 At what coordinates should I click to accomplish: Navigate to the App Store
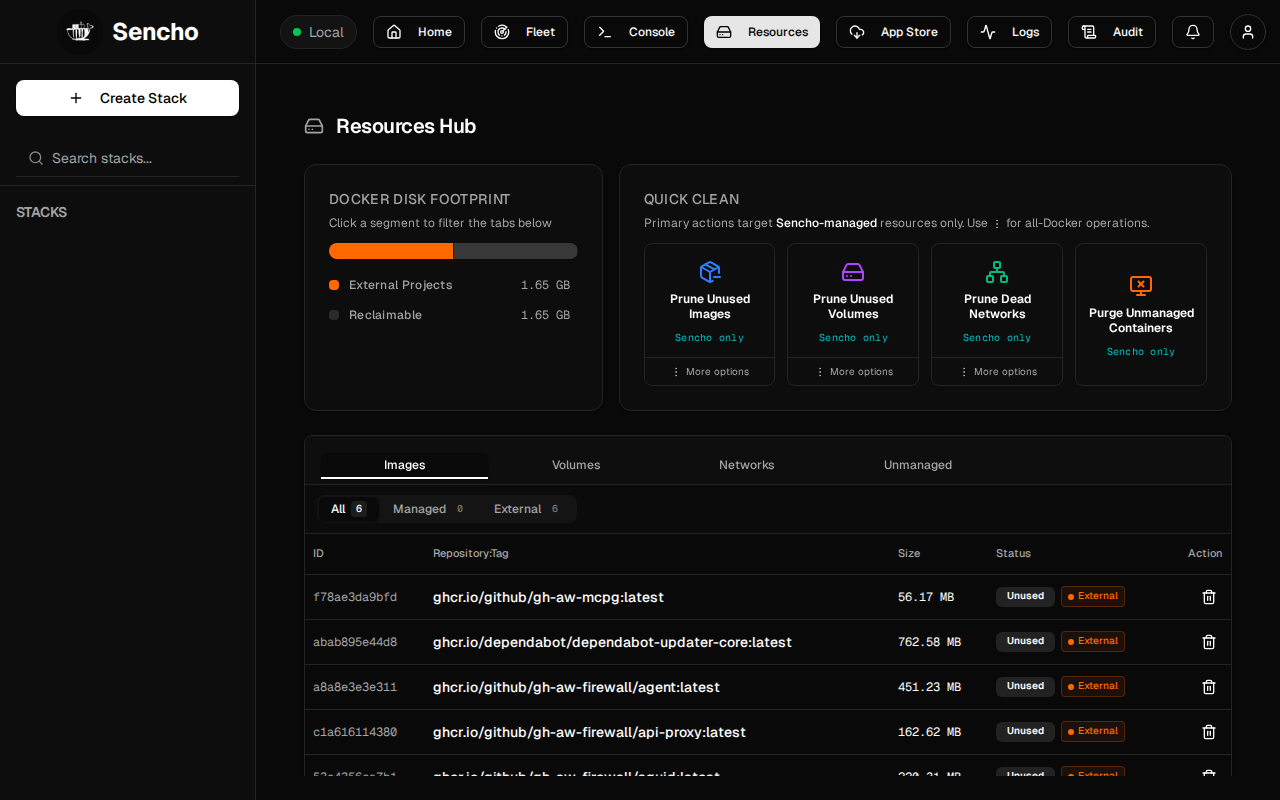(893, 32)
